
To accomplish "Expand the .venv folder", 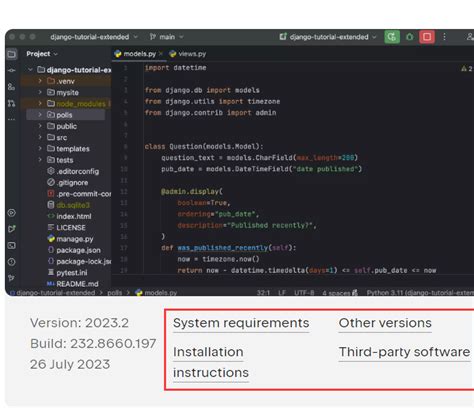I will (x=40, y=81).
